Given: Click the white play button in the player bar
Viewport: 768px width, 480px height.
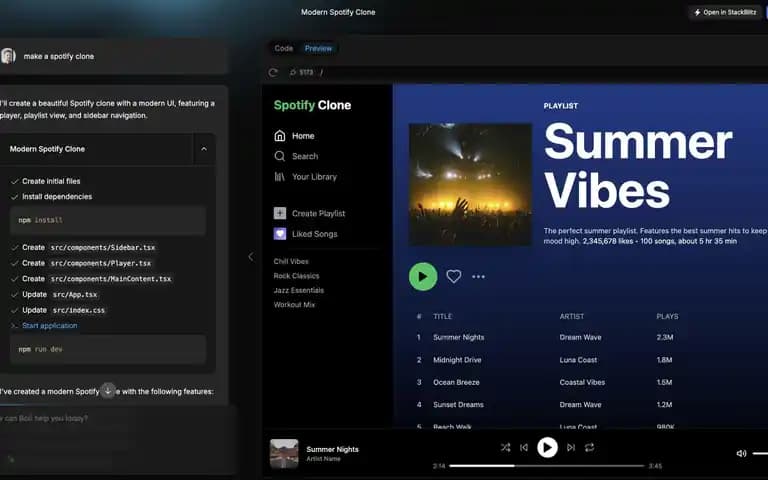Looking at the screenshot, I should (547, 447).
